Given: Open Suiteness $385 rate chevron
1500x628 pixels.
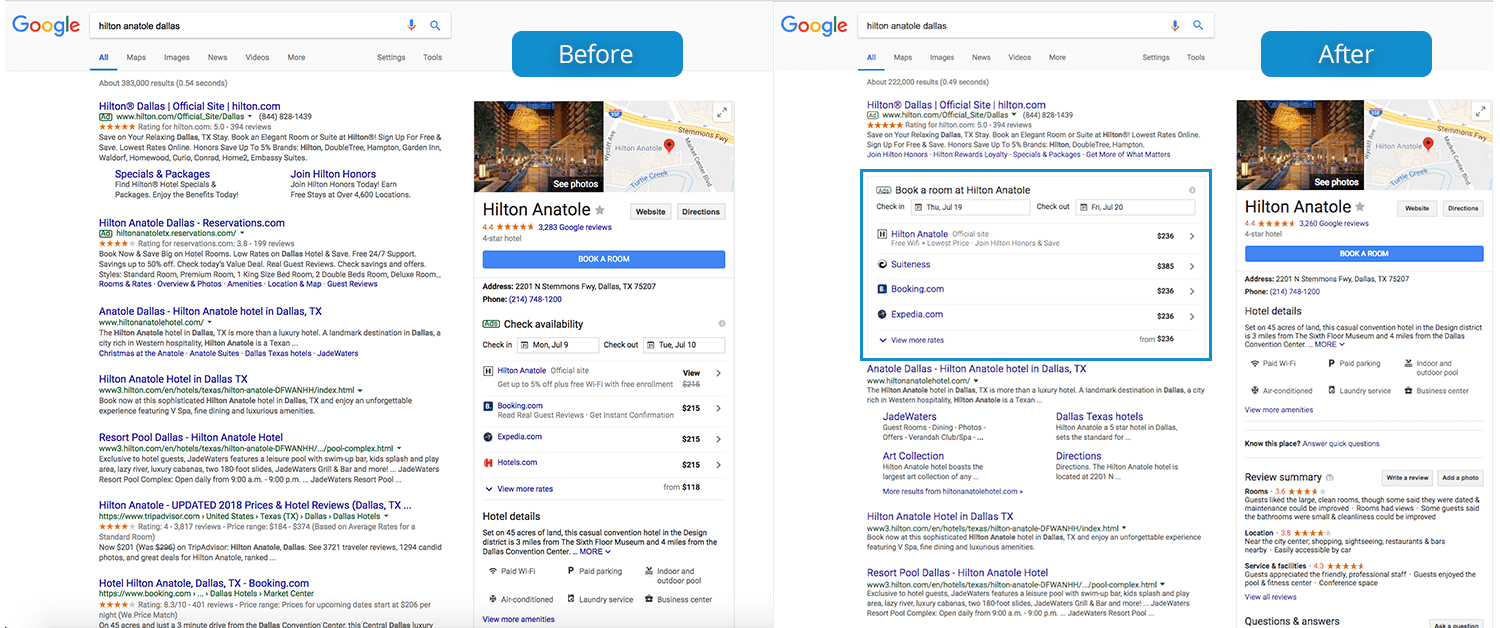Looking at the screenshot, I should point(1192,266).
